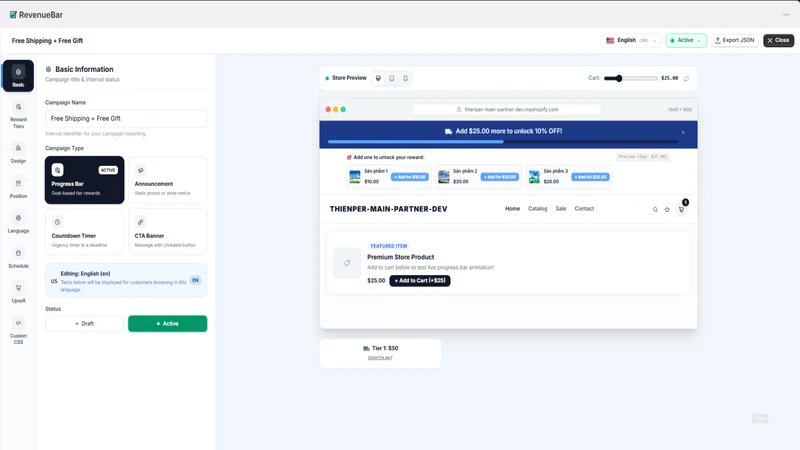The width and height of the screenshot is (800, 450).
Task: Open the English language dropdown
Action: click(x=631, y=40)
